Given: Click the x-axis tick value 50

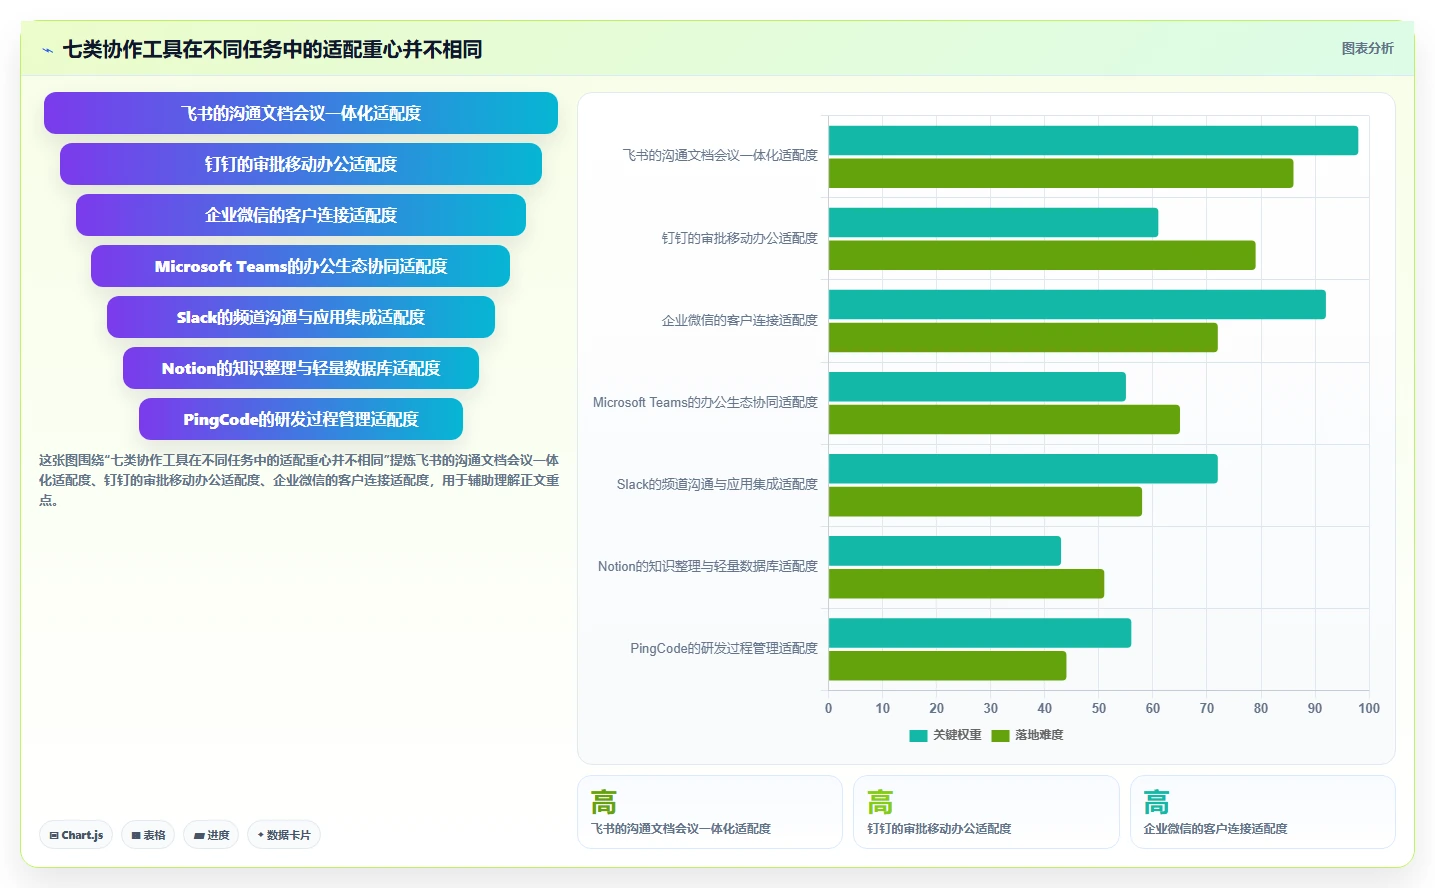Looking at the screenshot, I should point(1099,708).
